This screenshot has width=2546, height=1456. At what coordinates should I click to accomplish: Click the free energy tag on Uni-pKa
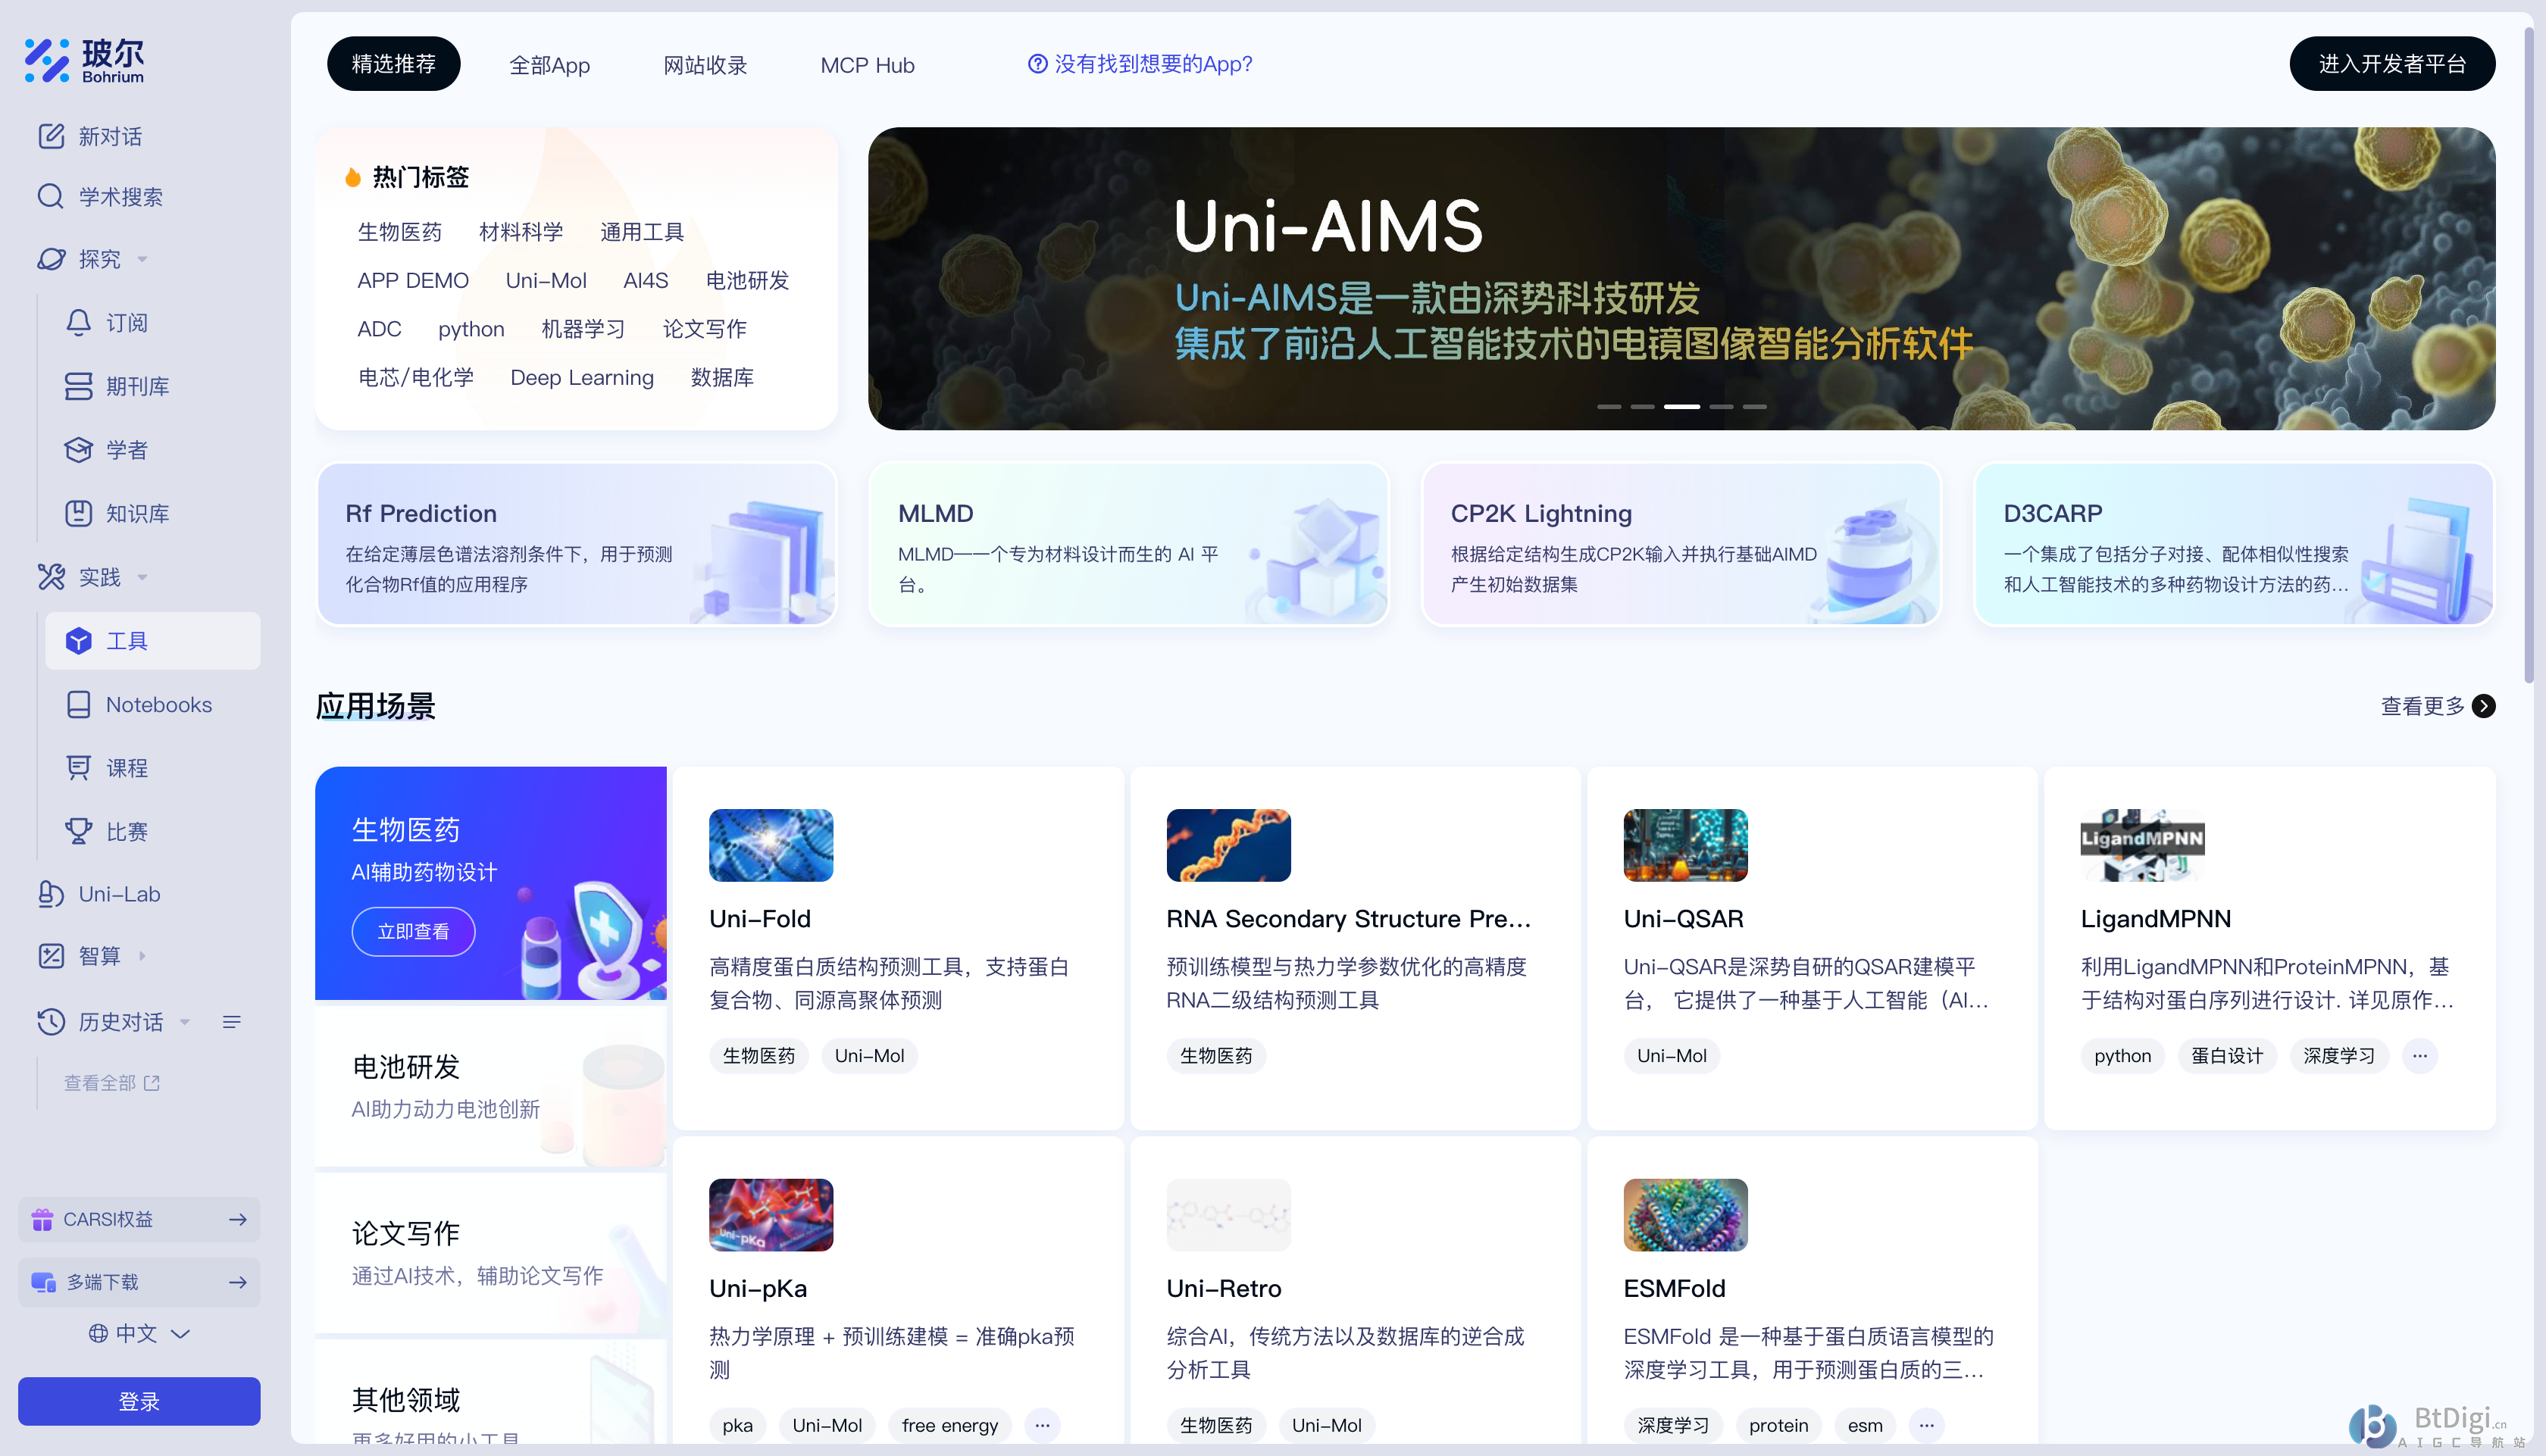pyautogui.click(x=950, y=1425)
